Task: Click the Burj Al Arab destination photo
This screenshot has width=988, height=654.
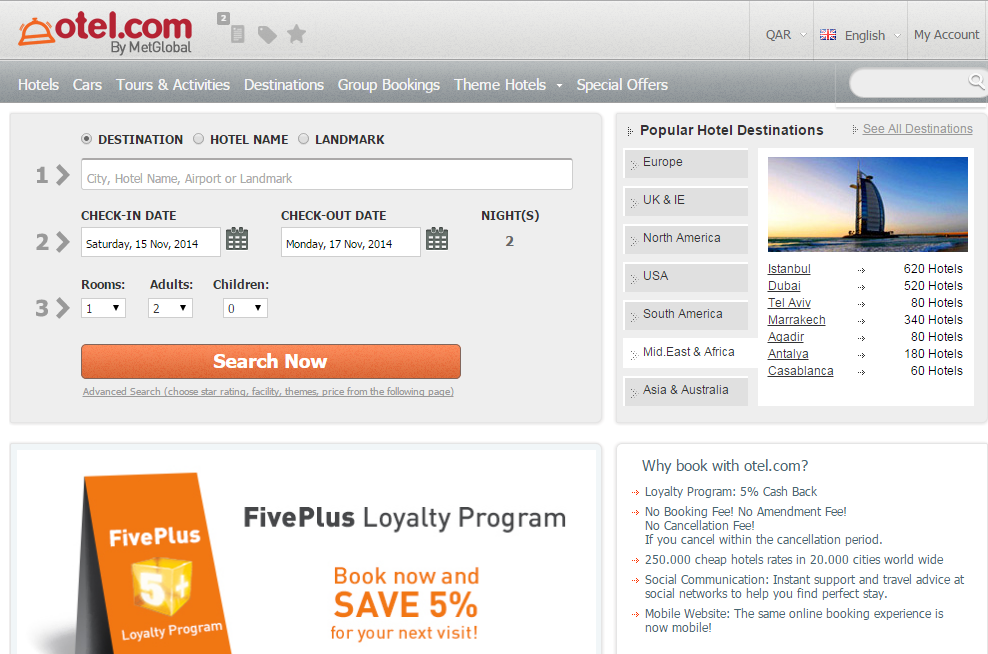Action: click(868, 204)
